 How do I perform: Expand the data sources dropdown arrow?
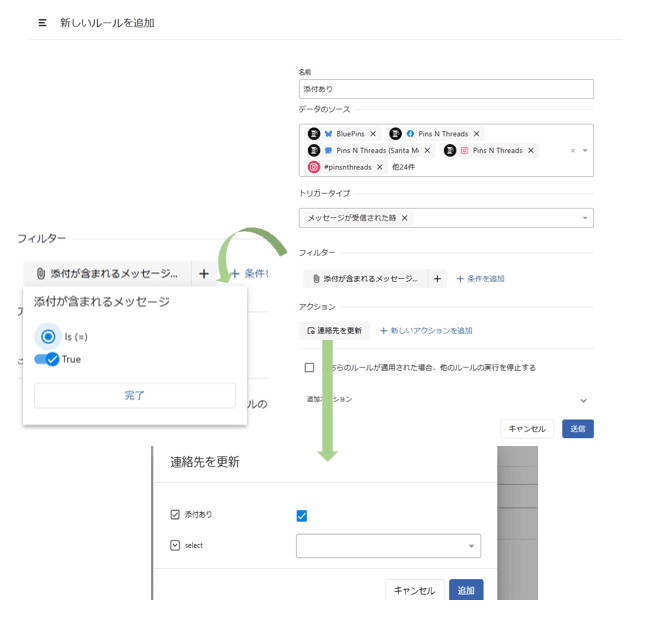tap(585, 151)
